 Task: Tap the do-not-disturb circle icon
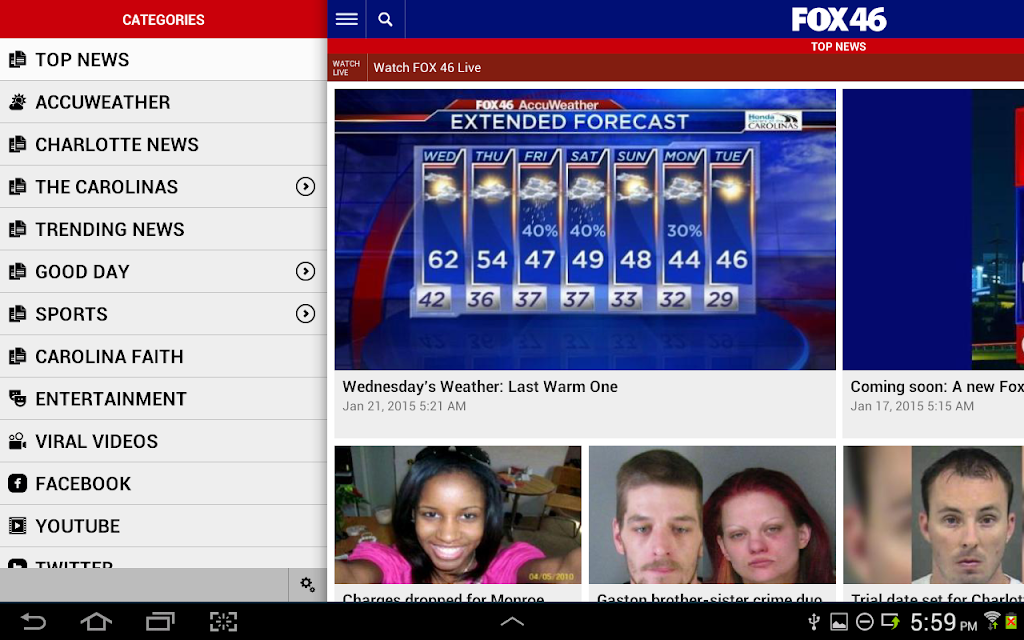[865, 622]
